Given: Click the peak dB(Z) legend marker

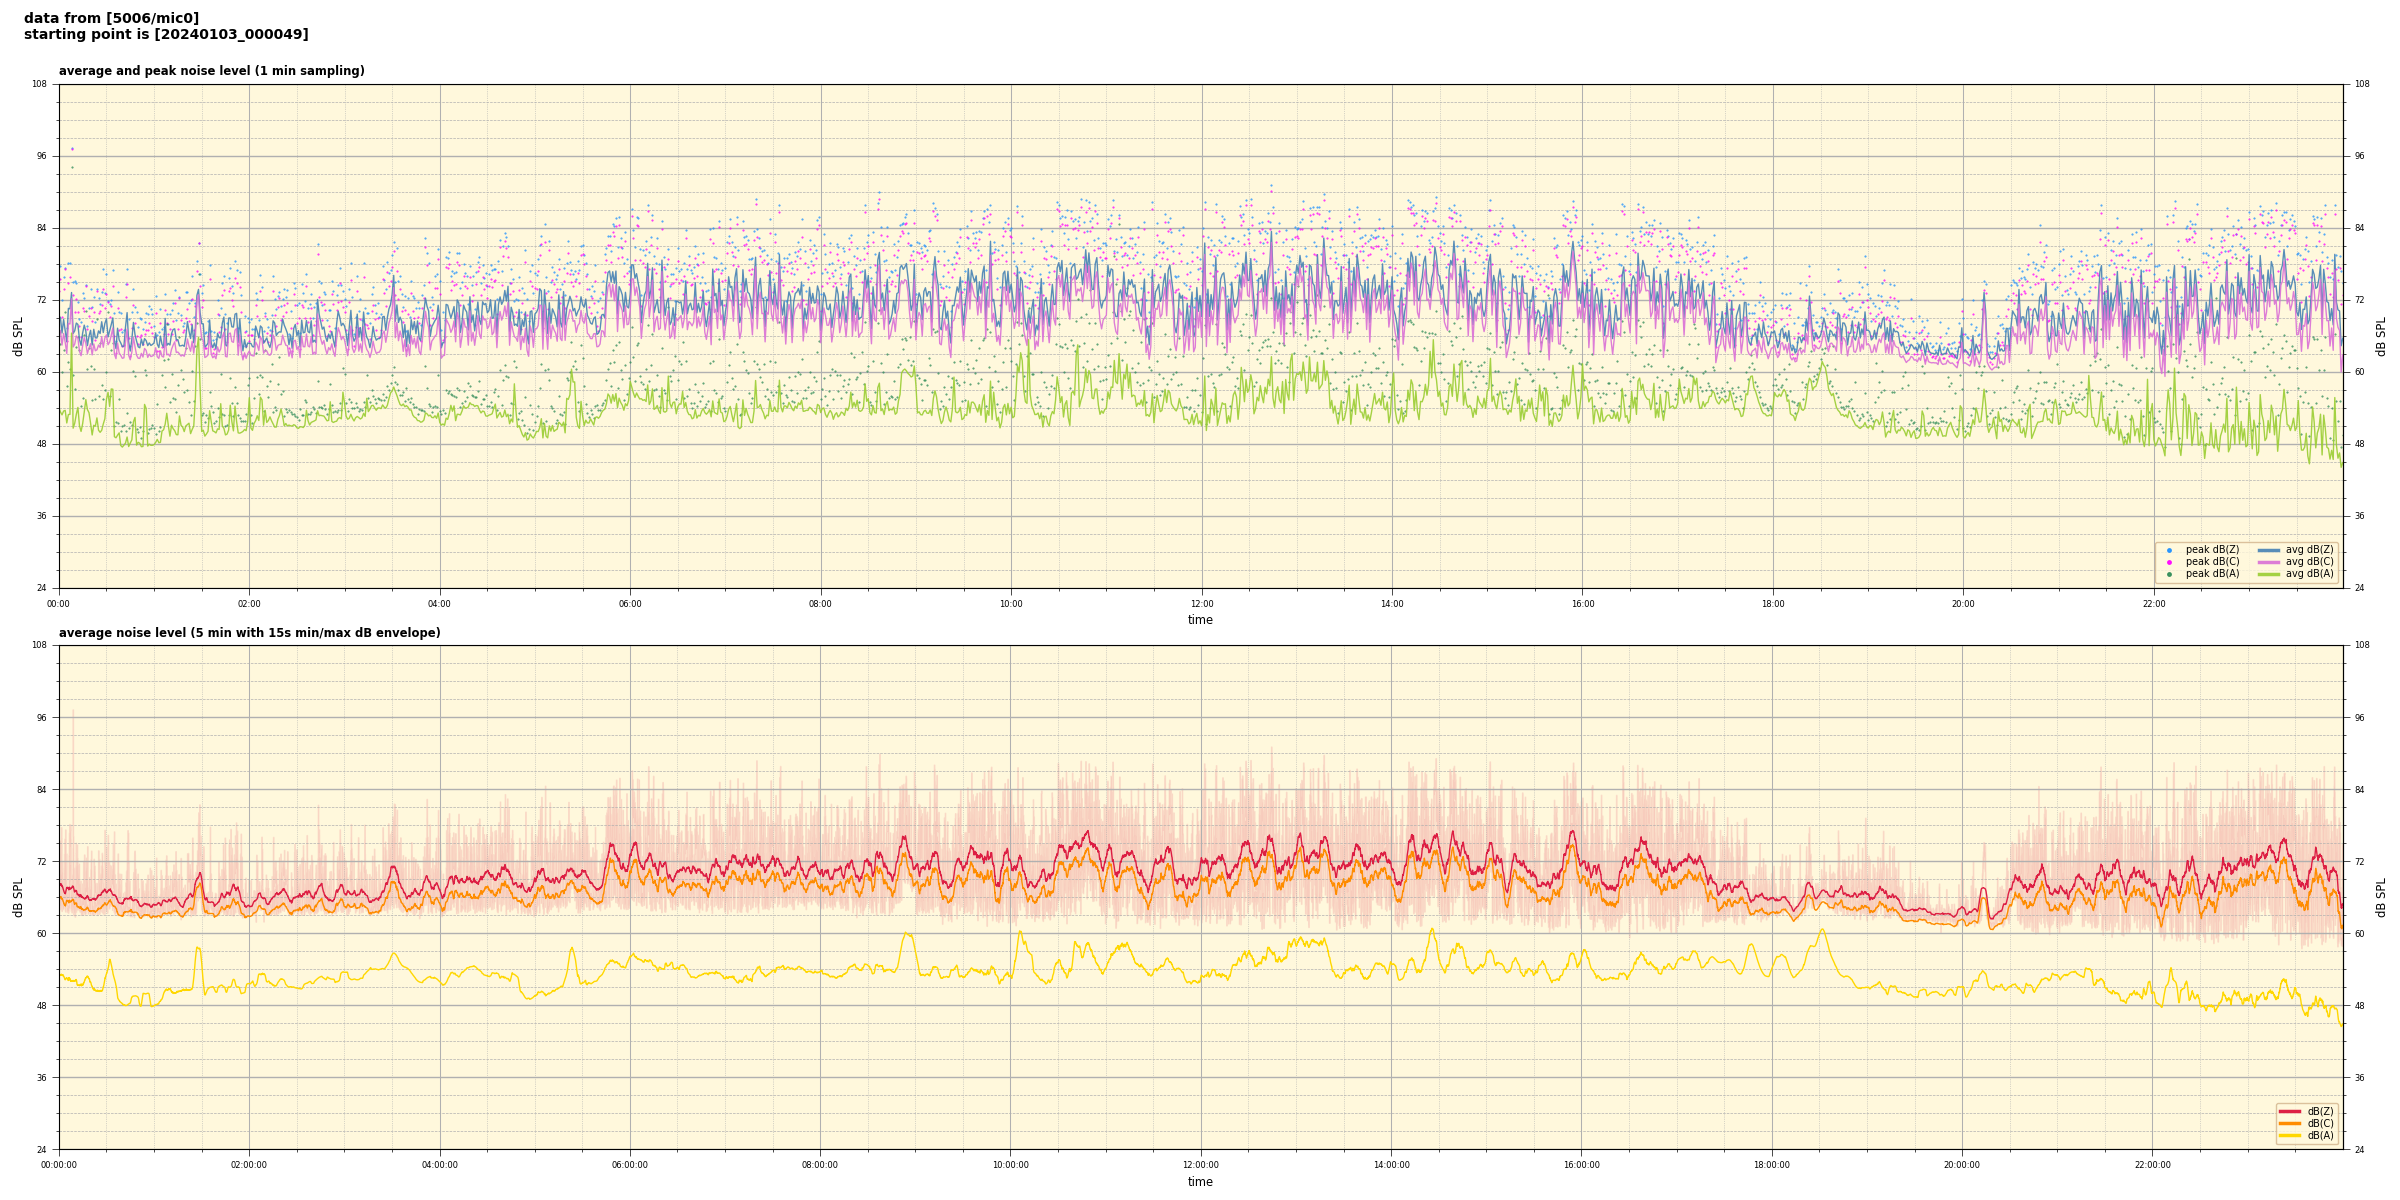Looking at the screenshot, I should pyautogui.click(x=2169, y=550).
